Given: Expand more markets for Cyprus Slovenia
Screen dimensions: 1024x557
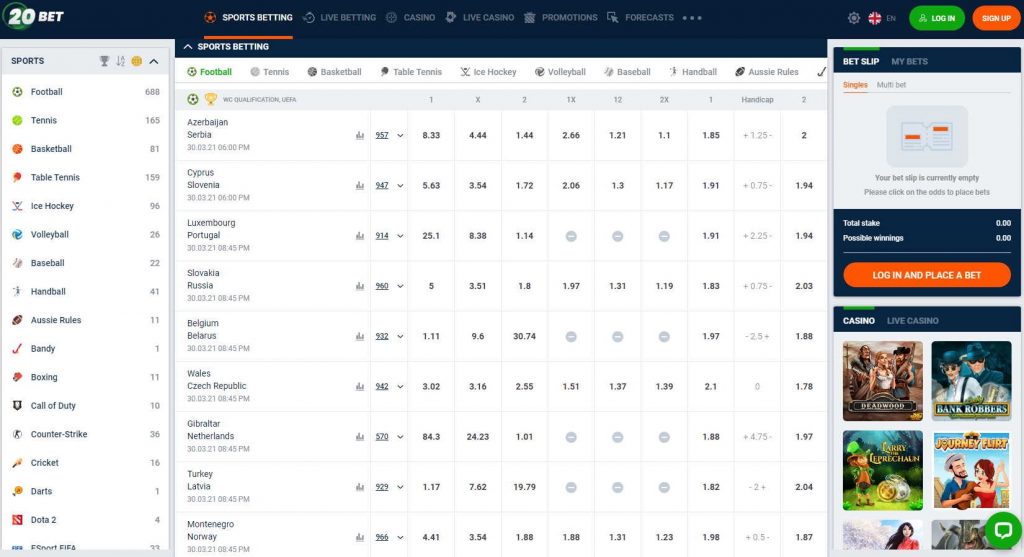Looking at the screenshot, I should tap(400, 185).
